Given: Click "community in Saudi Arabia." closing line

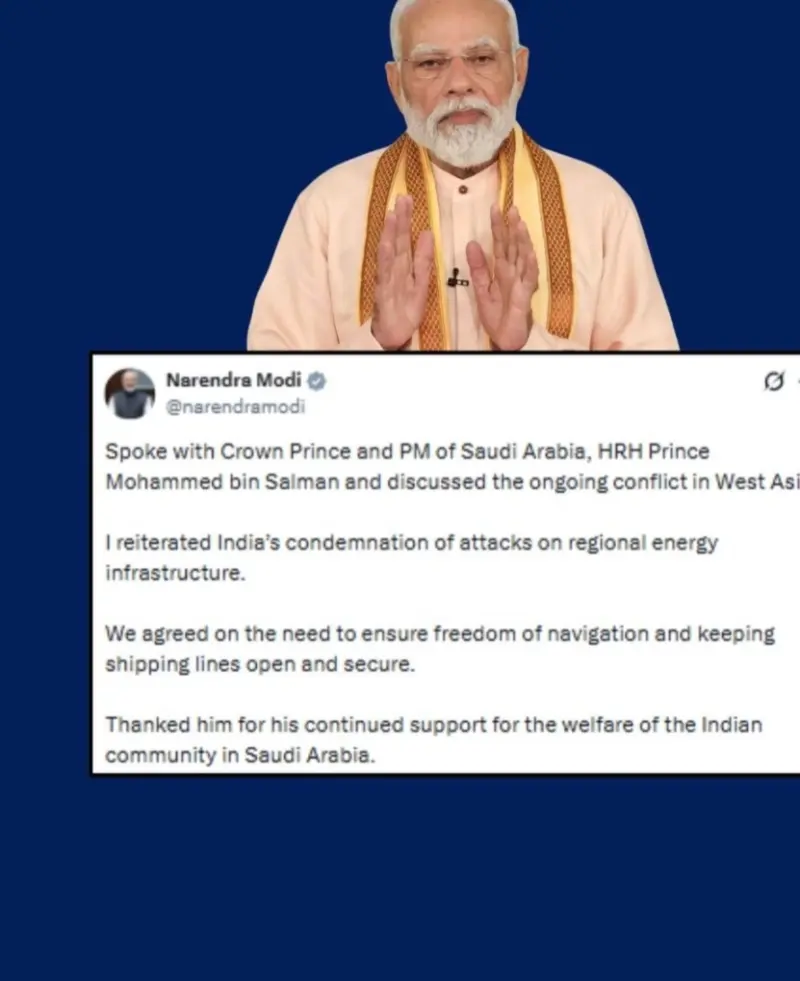Looking at the screenshot, I should coord(240,755).
